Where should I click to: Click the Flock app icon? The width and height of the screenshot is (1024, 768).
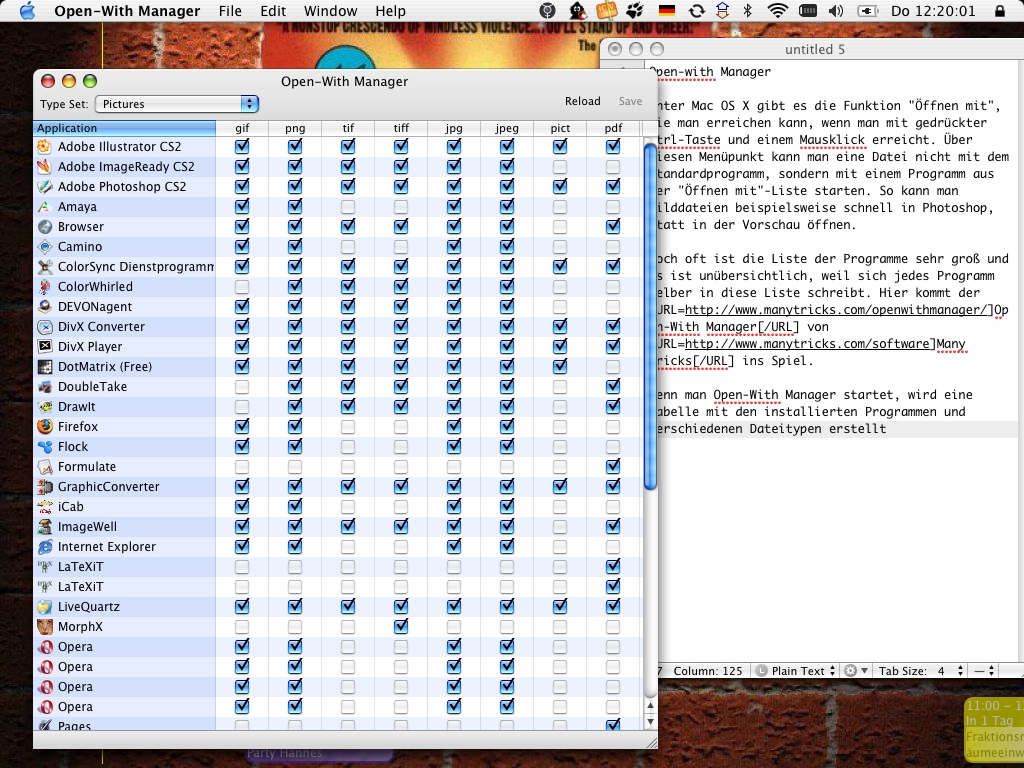point(44,447)
